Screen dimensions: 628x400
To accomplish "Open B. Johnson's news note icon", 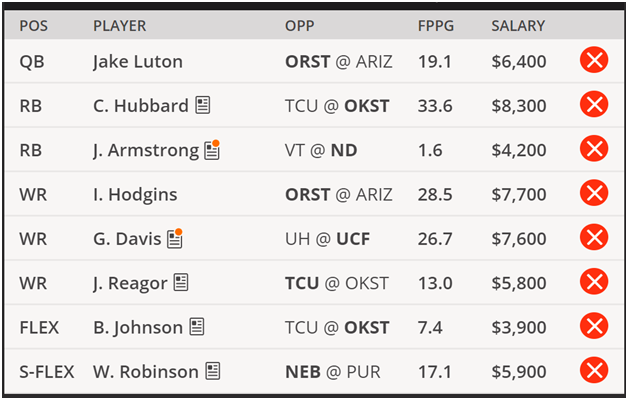I will pos(197,326).
